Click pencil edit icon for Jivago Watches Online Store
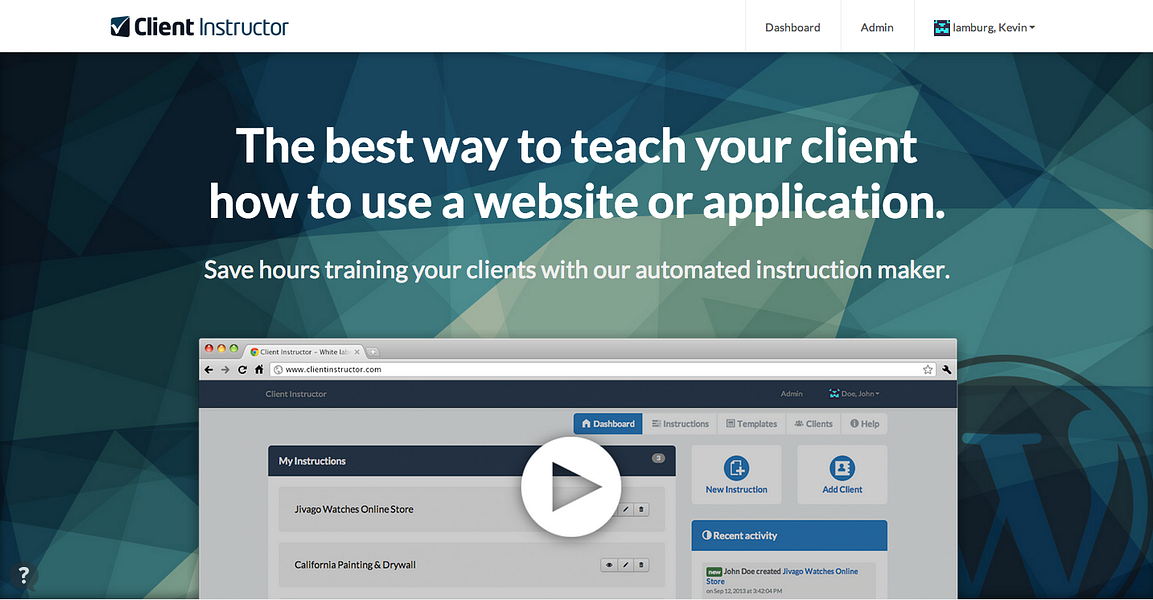 pyautogui.click(x=624, y=509)
